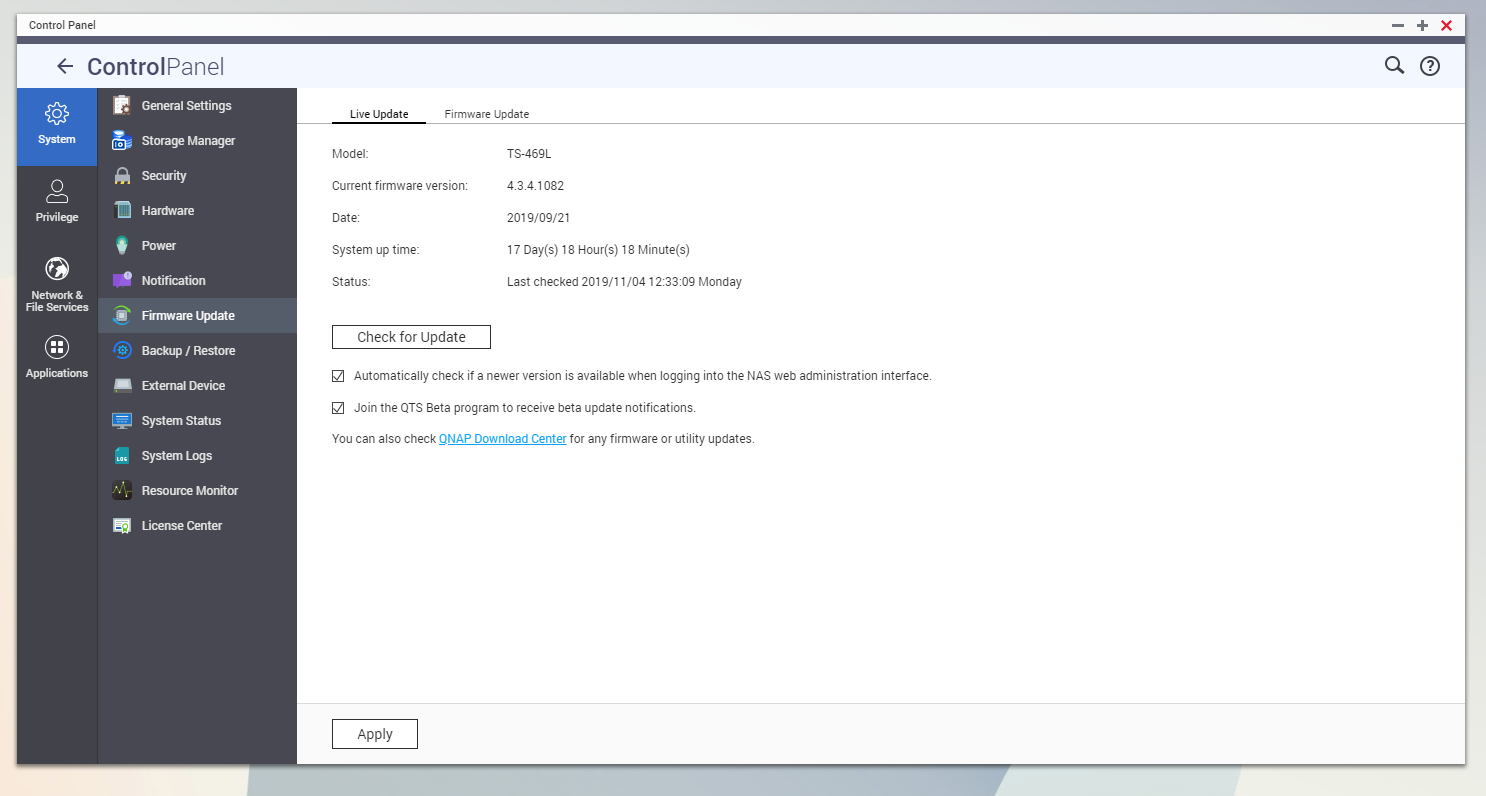
Task: Switch to the Live Update tab
Action: [379, 114]
